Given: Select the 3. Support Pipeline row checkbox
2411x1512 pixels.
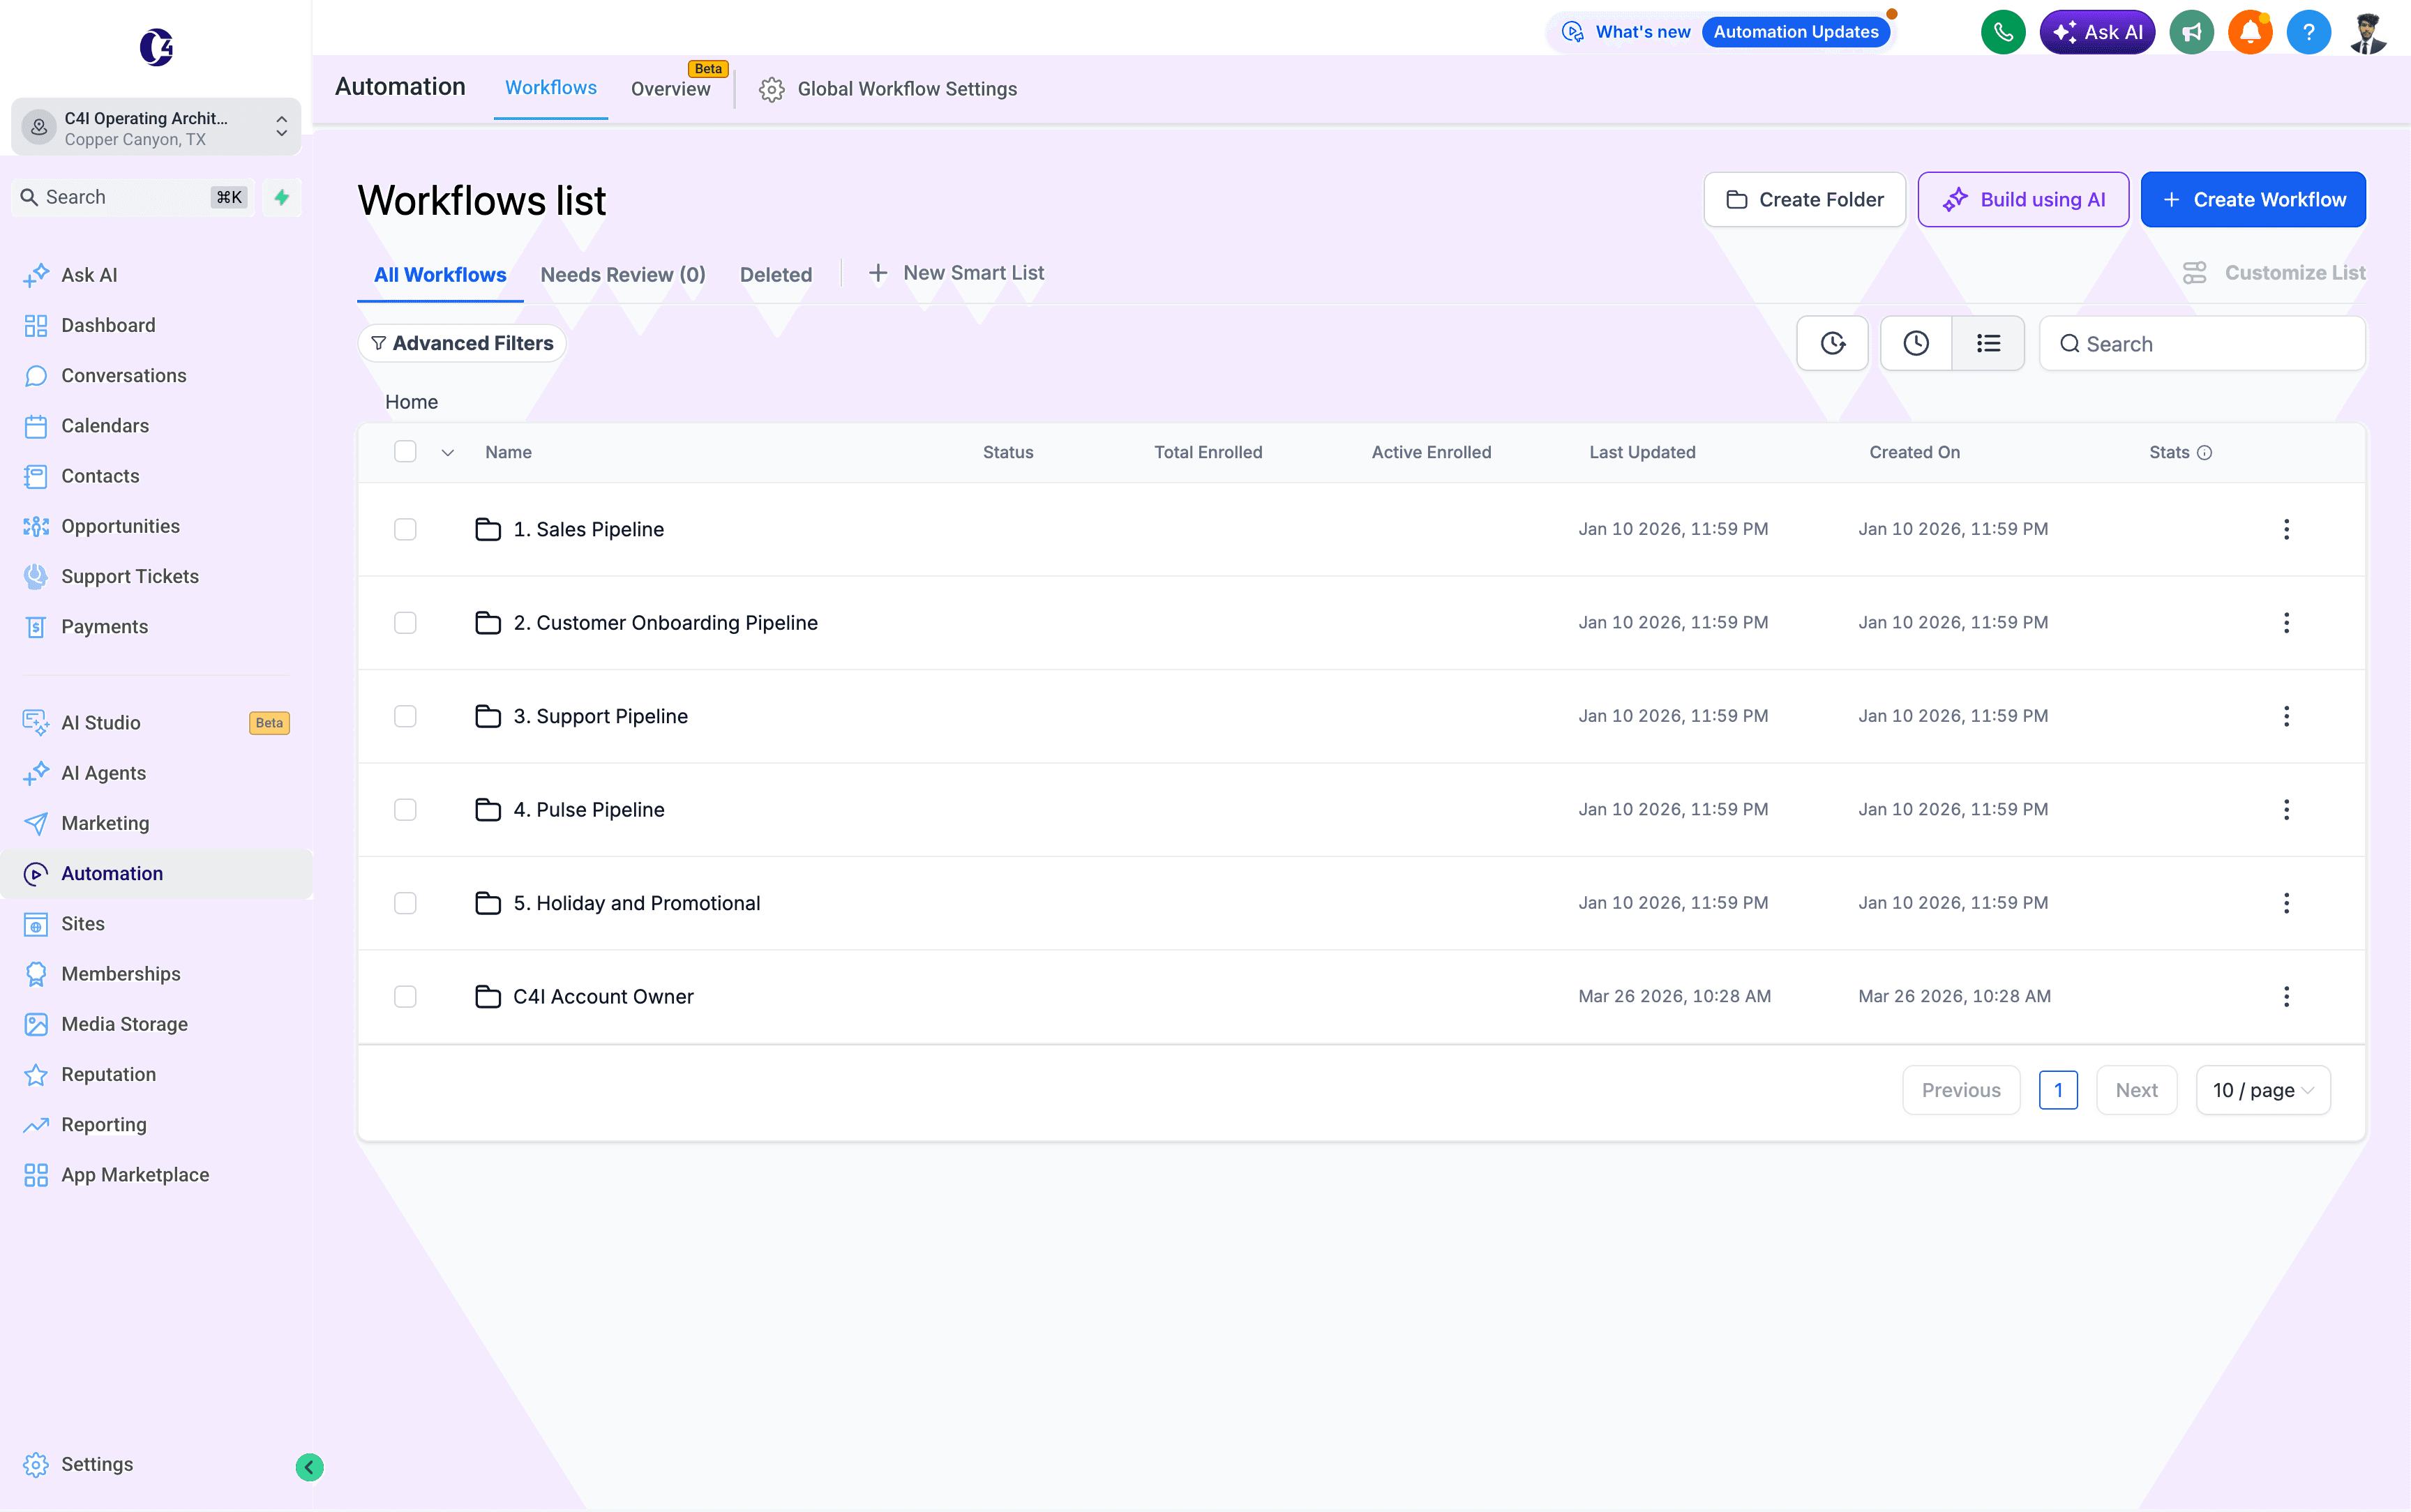Looking at the screenshot, I should [405, 716].
